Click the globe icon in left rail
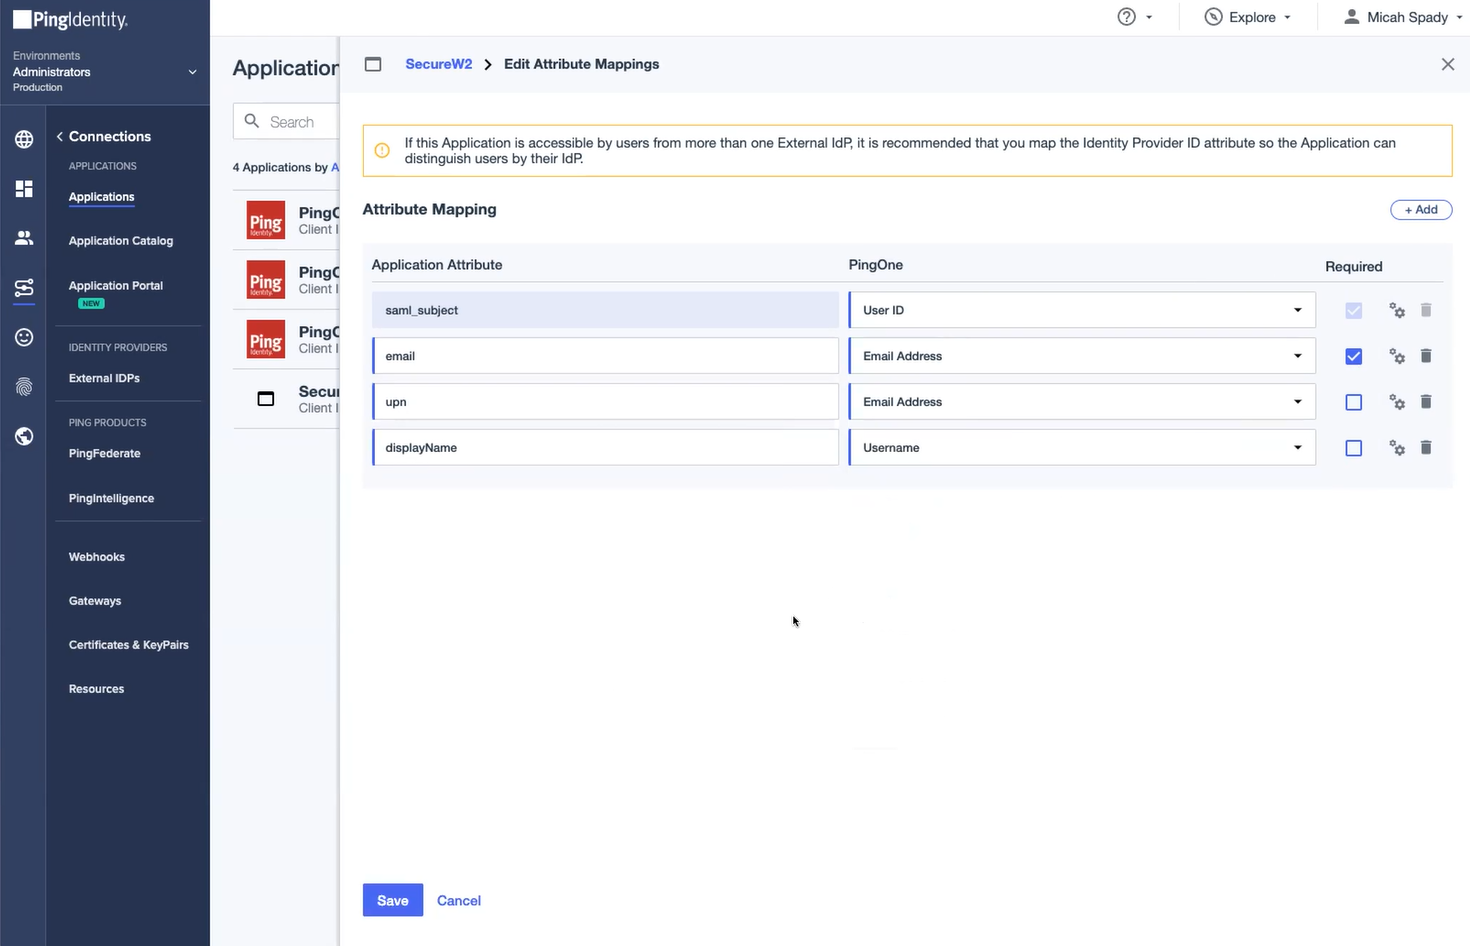The height and width of the screenshot is (946, 1470). point(24,139)
